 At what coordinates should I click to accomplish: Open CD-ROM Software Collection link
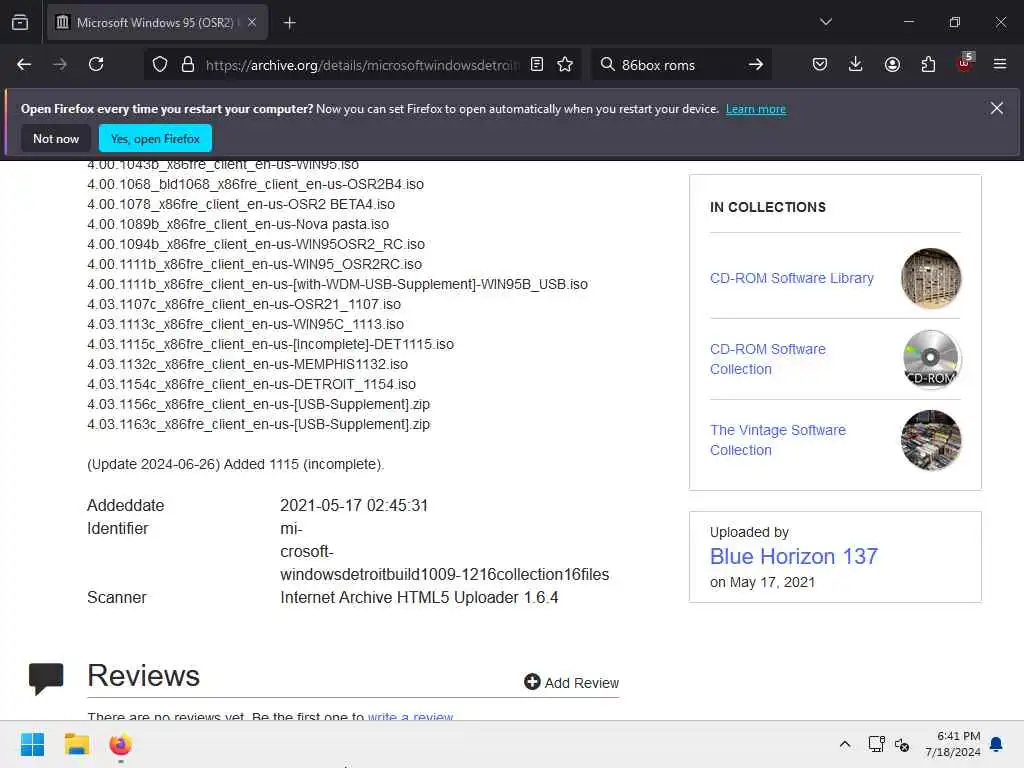pyautogui.click(x=767, y=359)
